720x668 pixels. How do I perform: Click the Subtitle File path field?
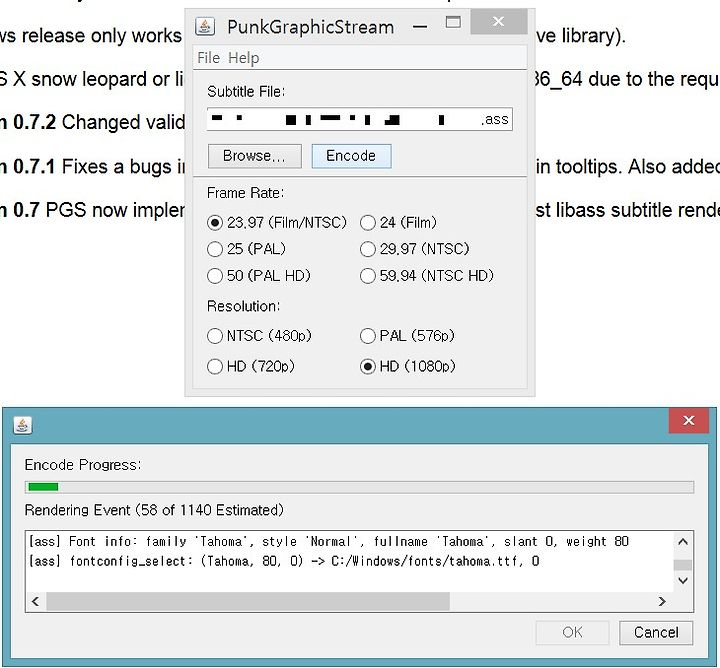tap(360, 119)
